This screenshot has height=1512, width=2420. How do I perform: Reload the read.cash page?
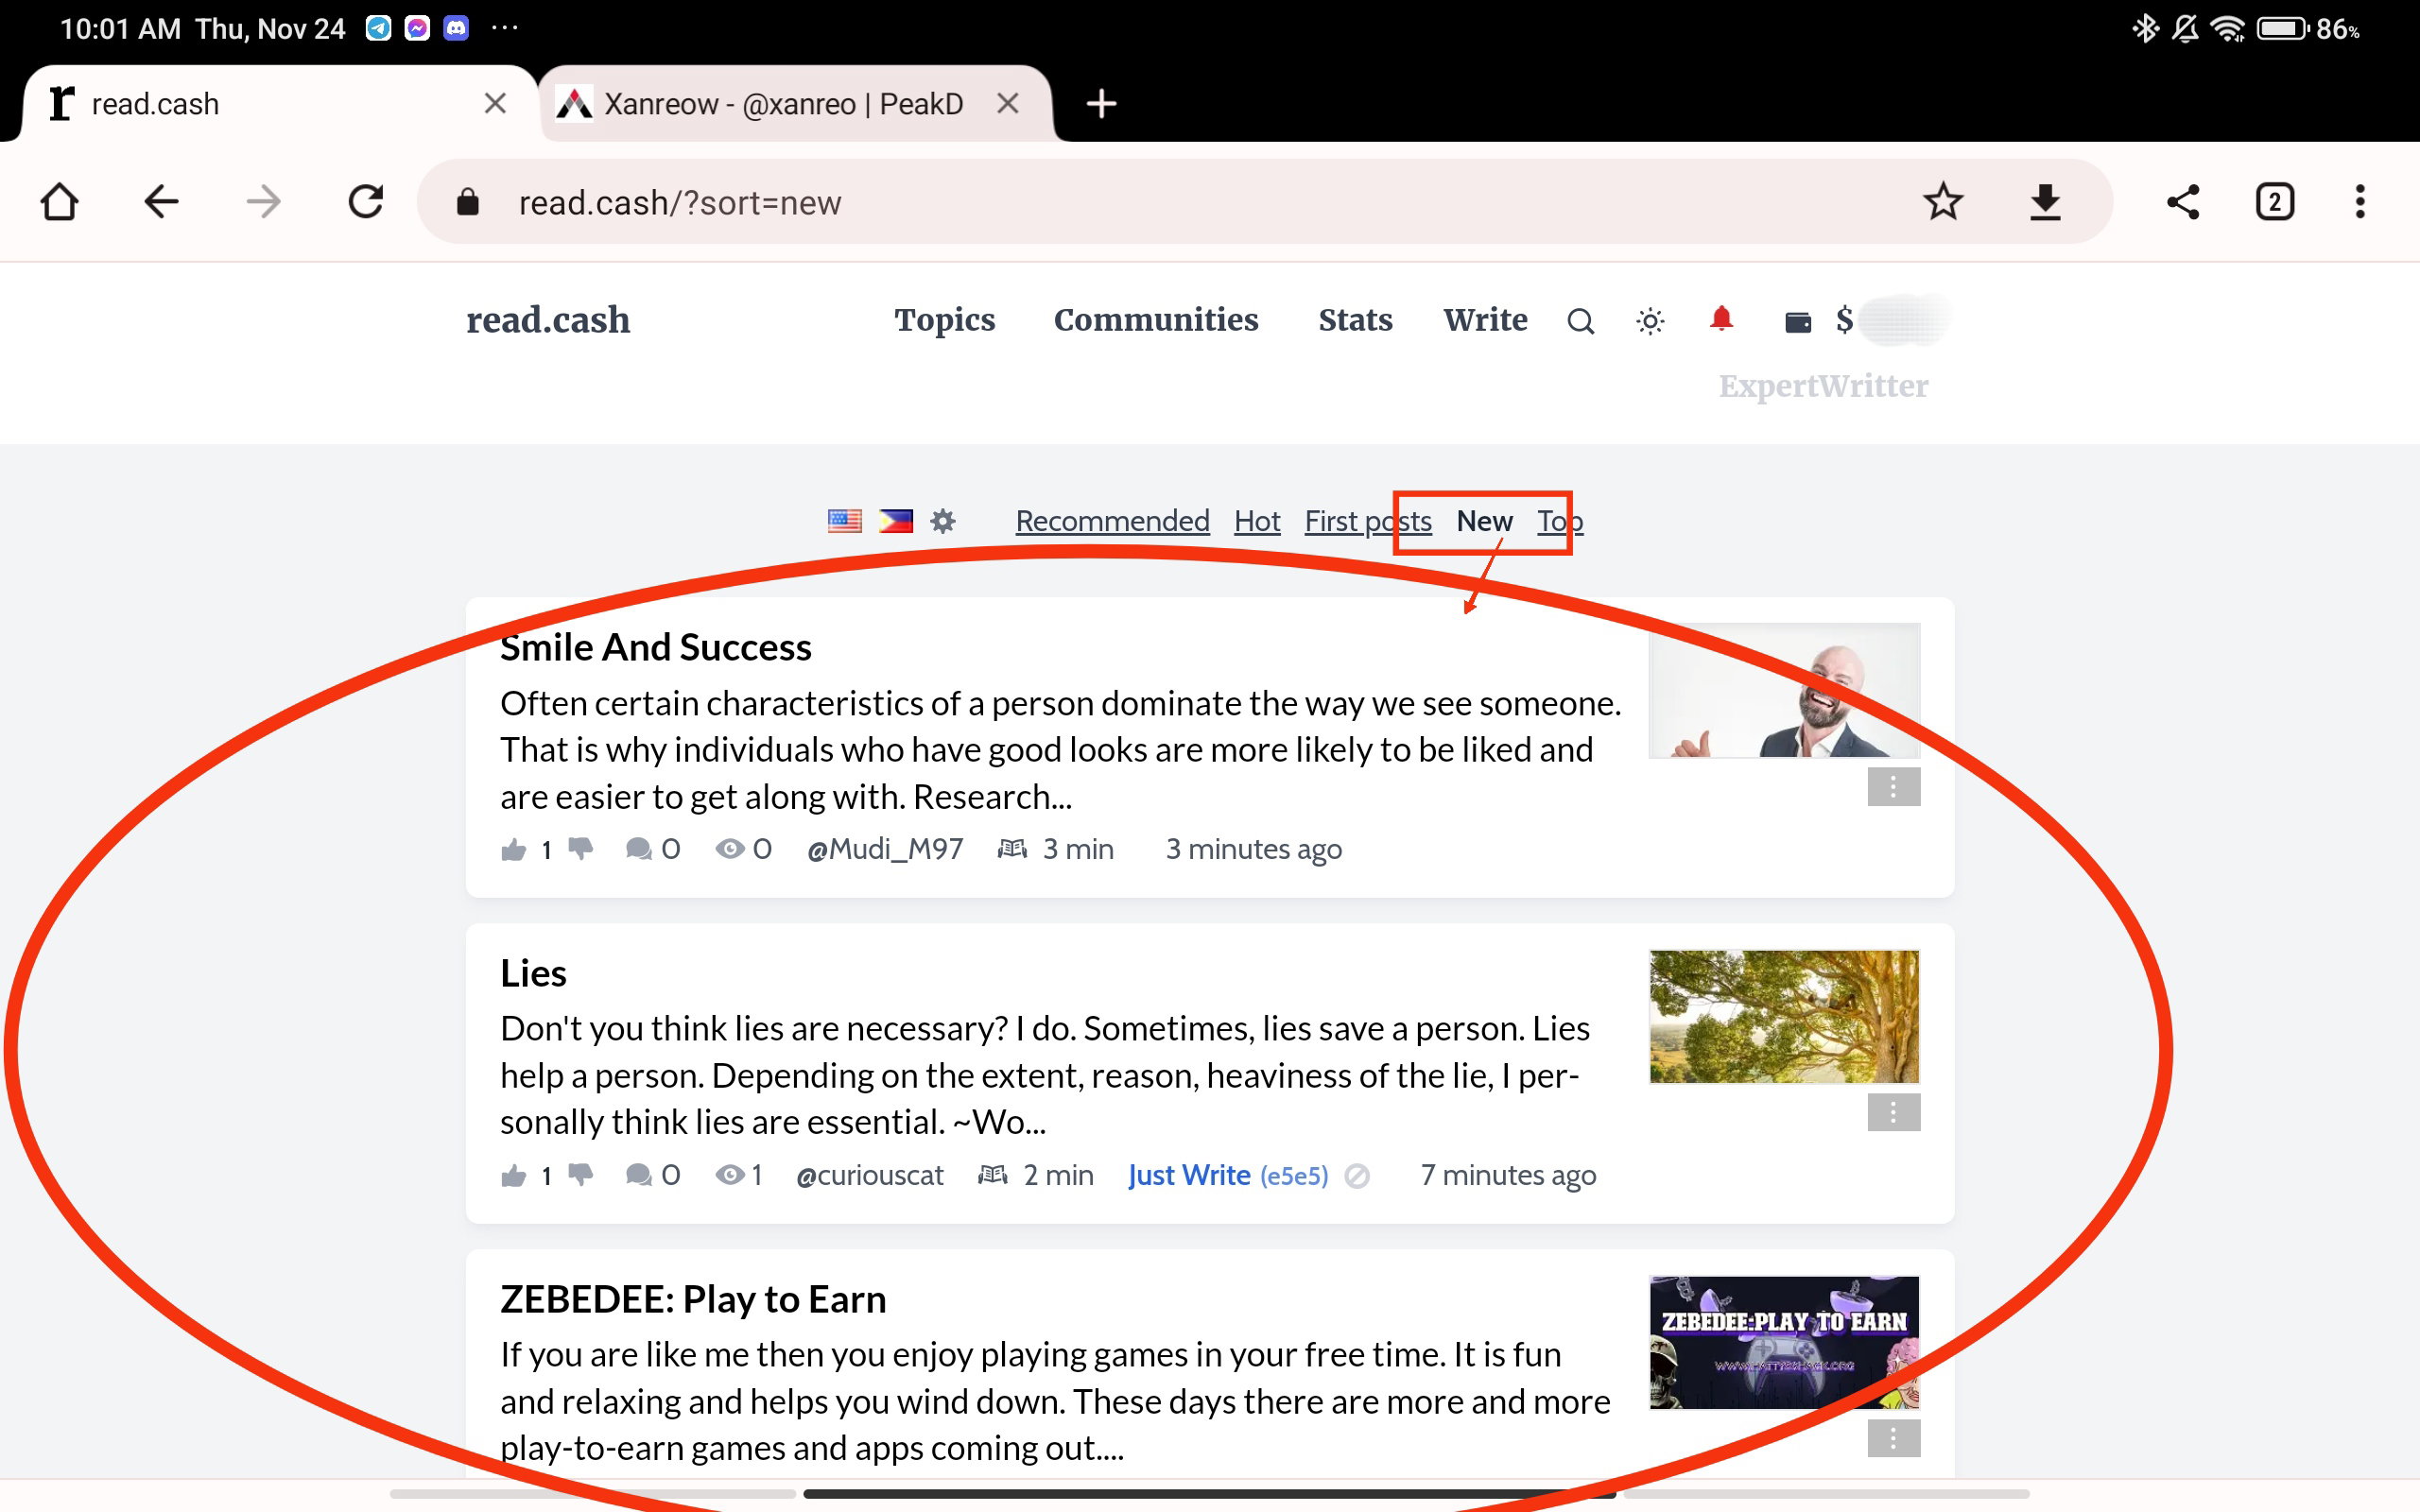366,202
